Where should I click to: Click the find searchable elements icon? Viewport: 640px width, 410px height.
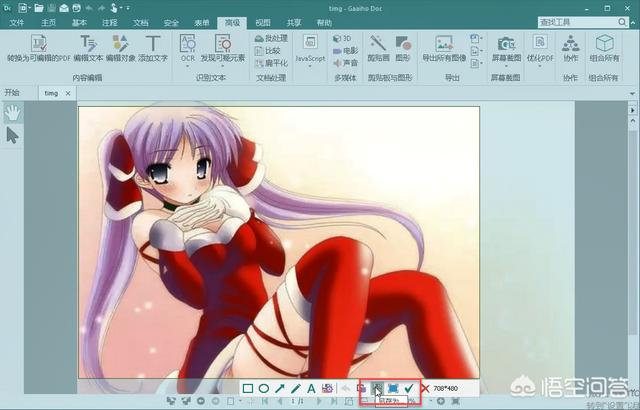pyautogui.click(x=223, y=43)
